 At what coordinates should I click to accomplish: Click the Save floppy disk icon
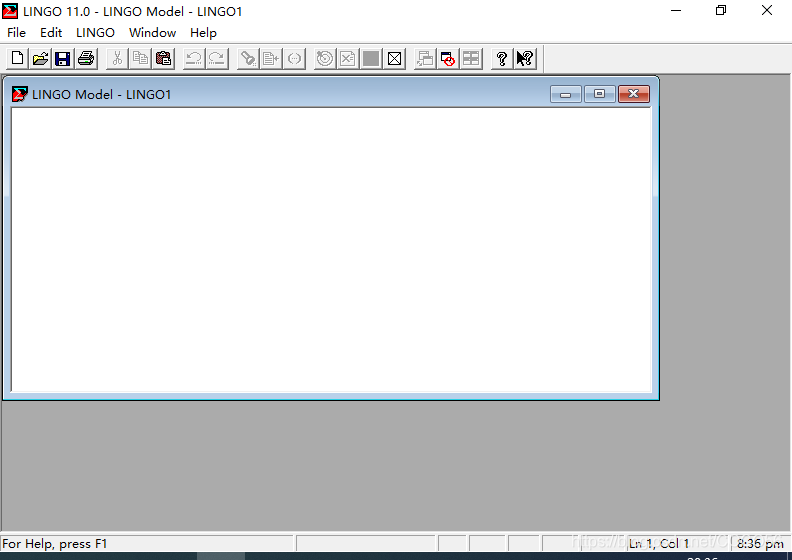[x=63, y=59]
